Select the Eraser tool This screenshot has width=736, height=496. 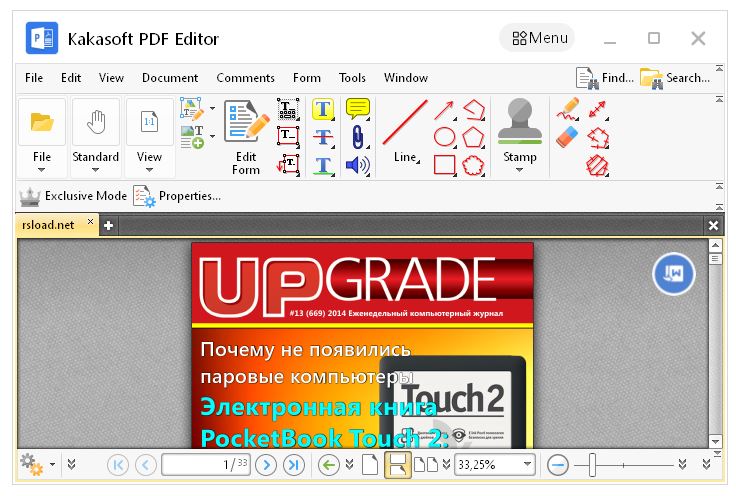click(x=568, y=137)
